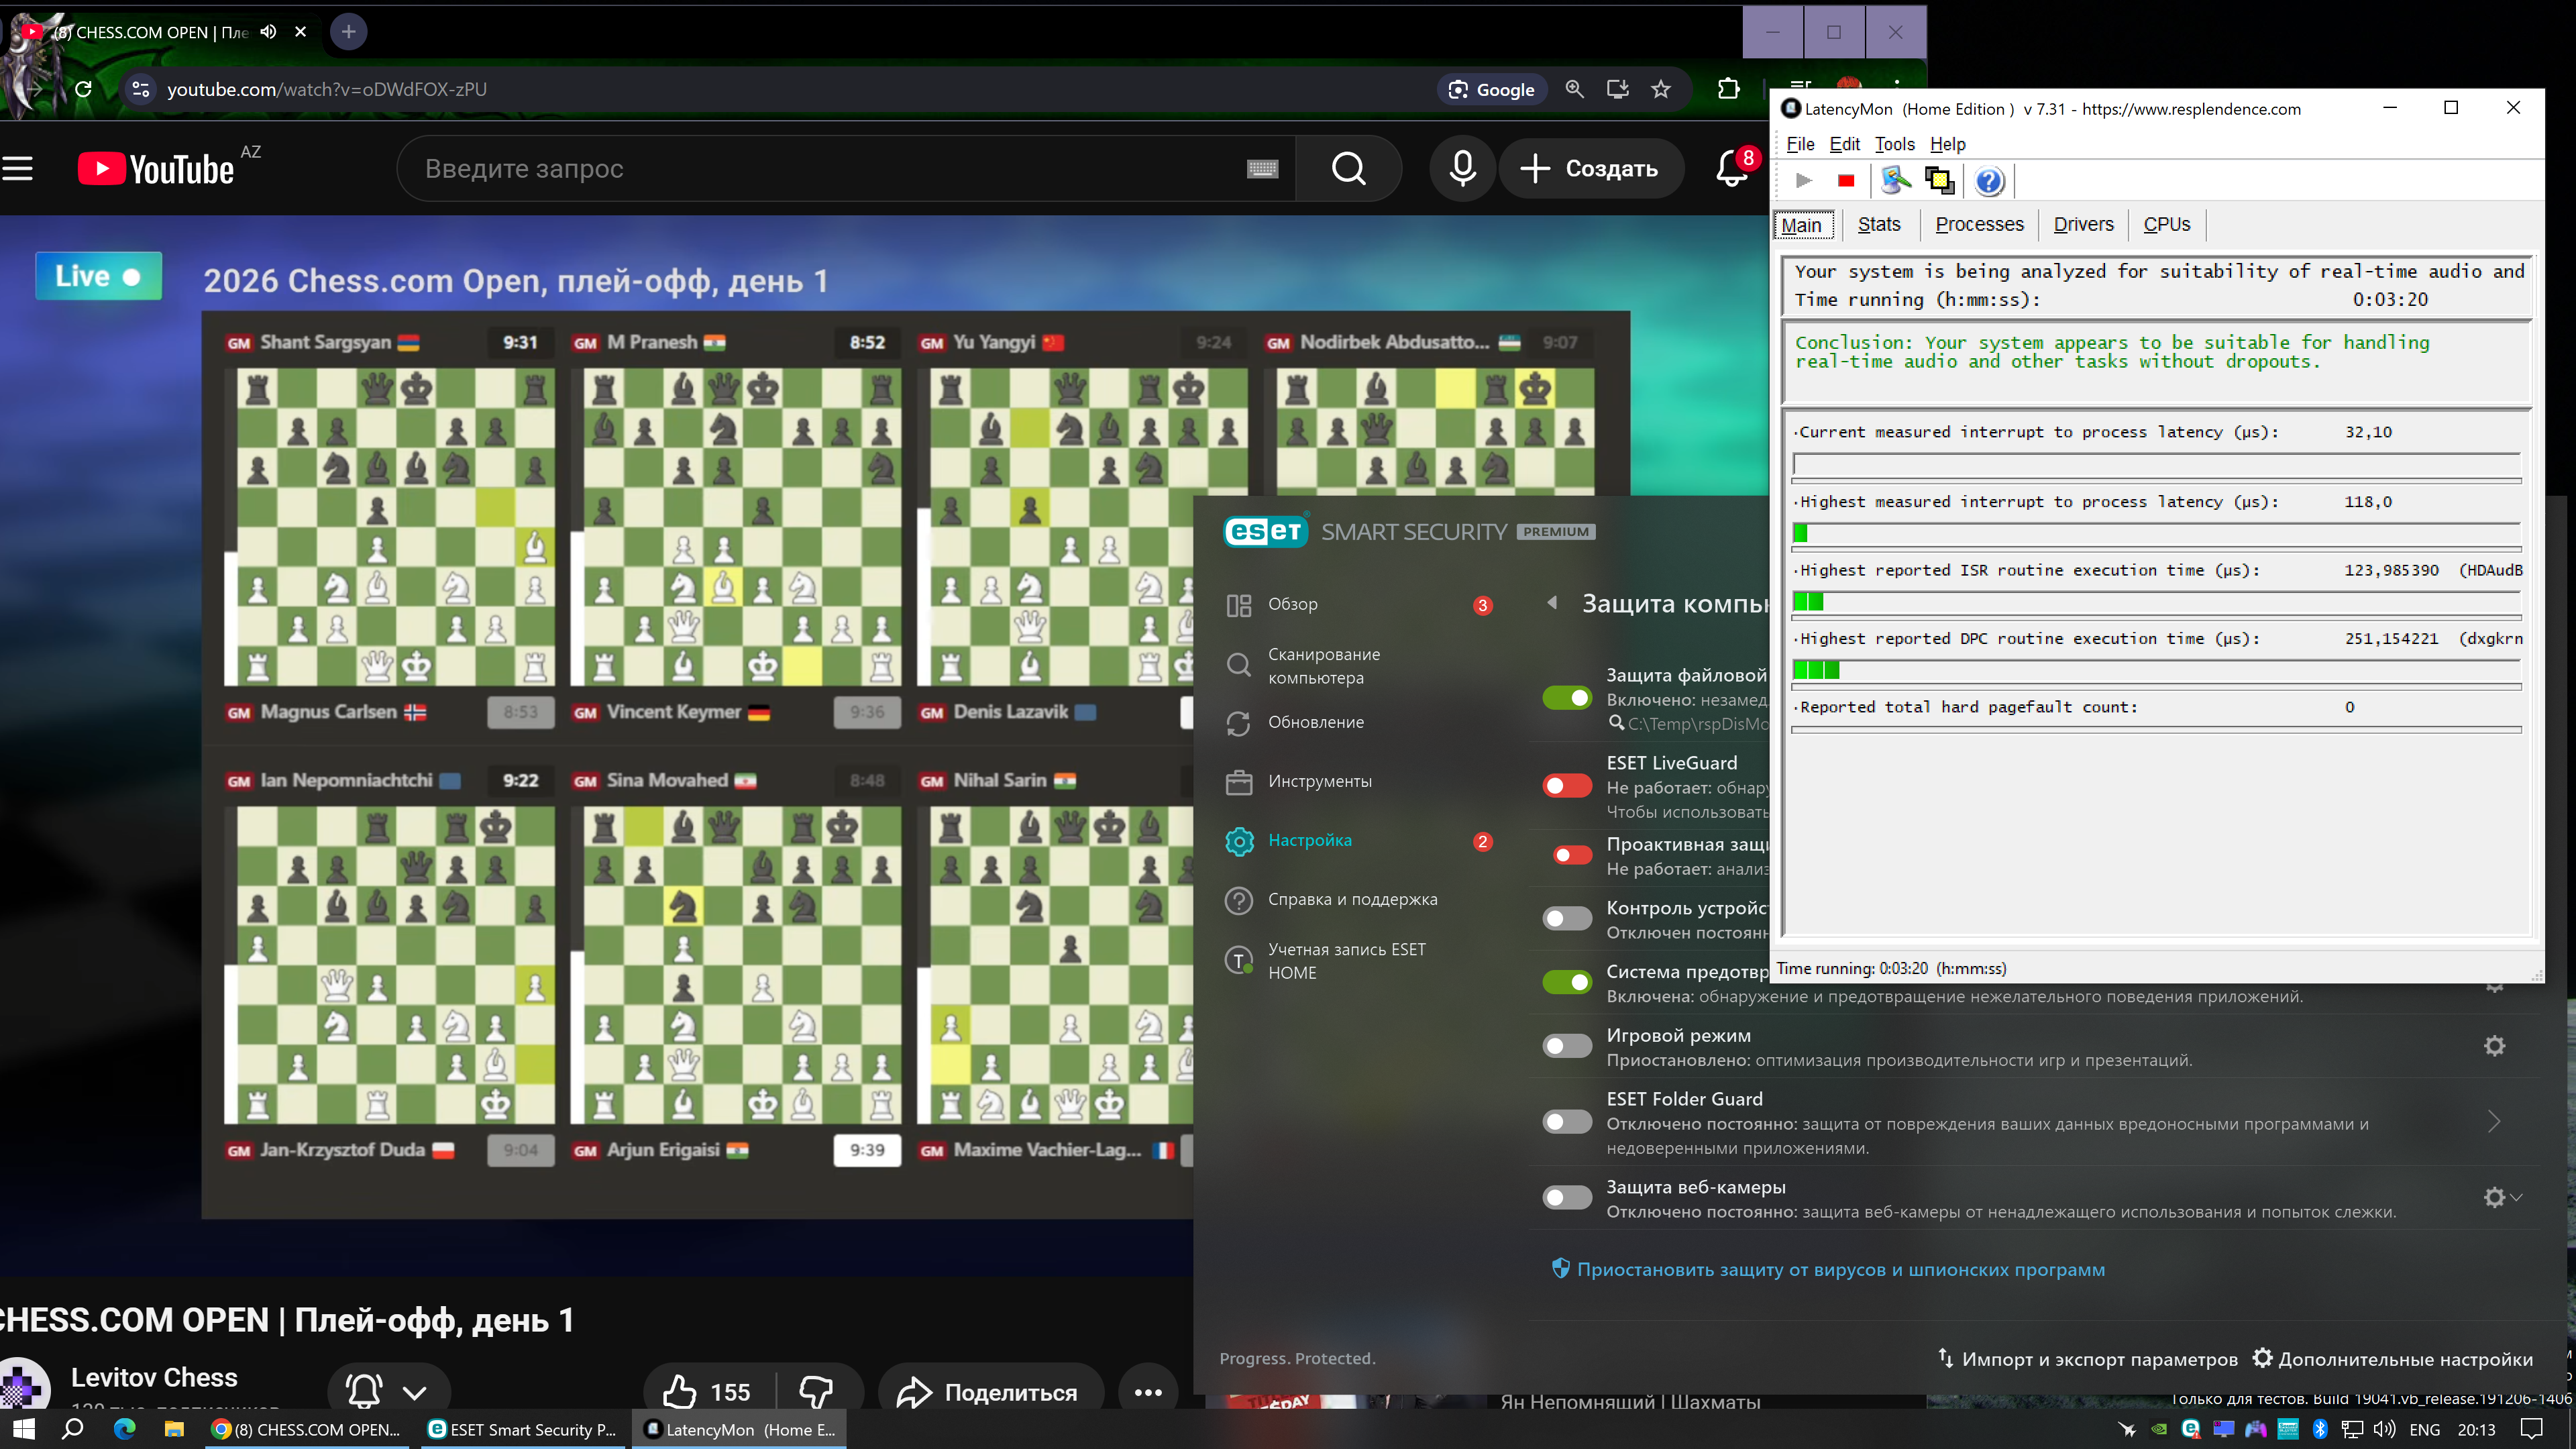Bookmark this page with the star icon

1661,89
